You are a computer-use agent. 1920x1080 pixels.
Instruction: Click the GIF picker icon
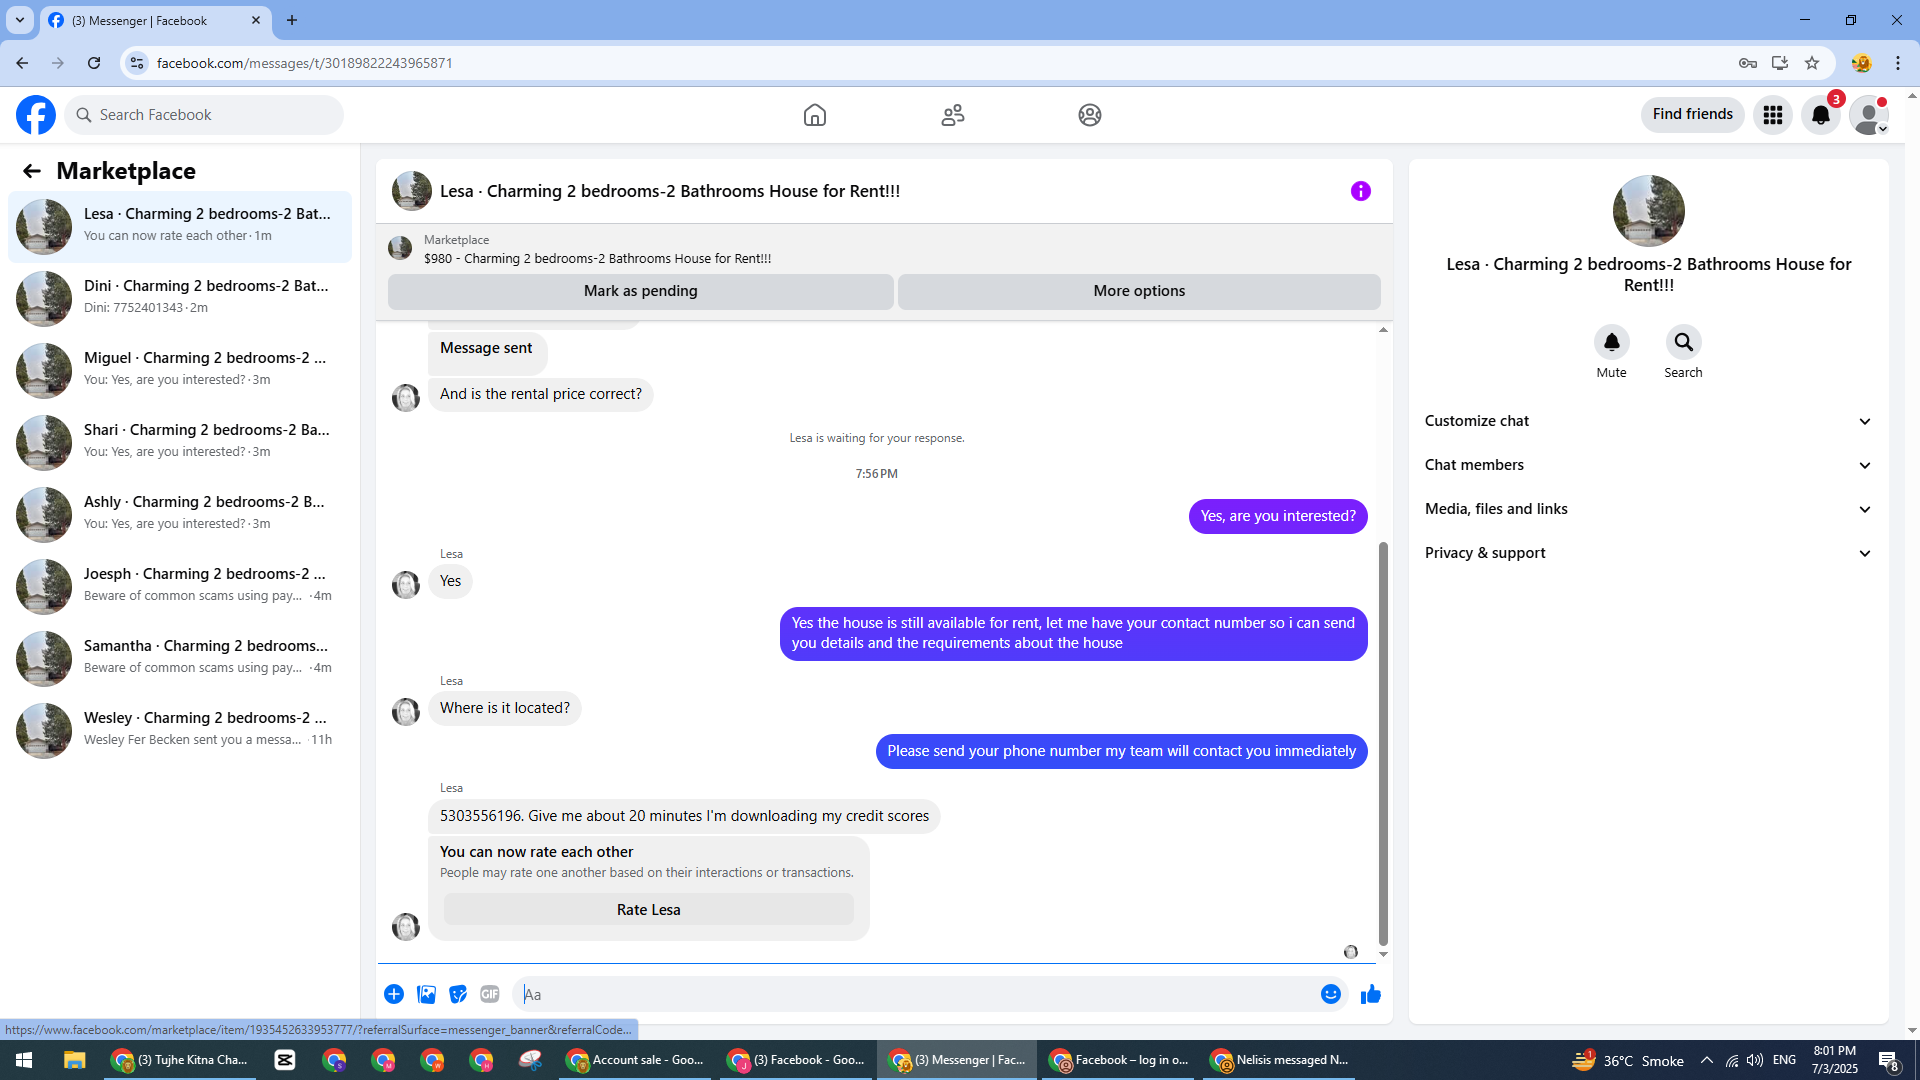tap(489, 994)
